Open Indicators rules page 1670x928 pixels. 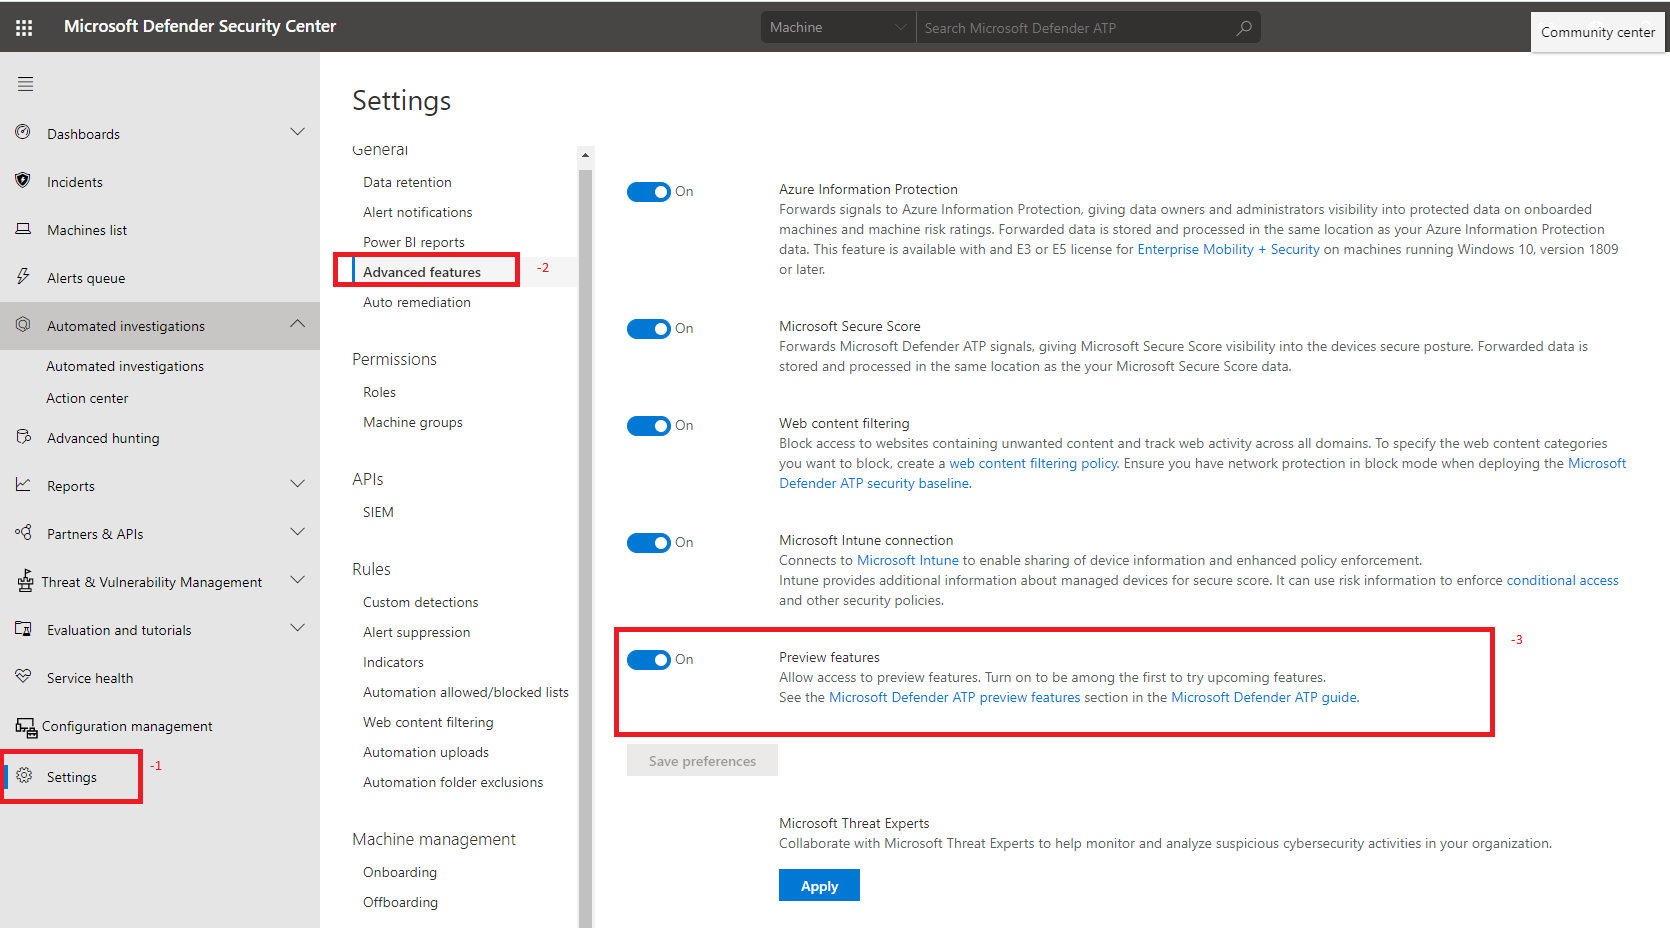tap(393, 662)
